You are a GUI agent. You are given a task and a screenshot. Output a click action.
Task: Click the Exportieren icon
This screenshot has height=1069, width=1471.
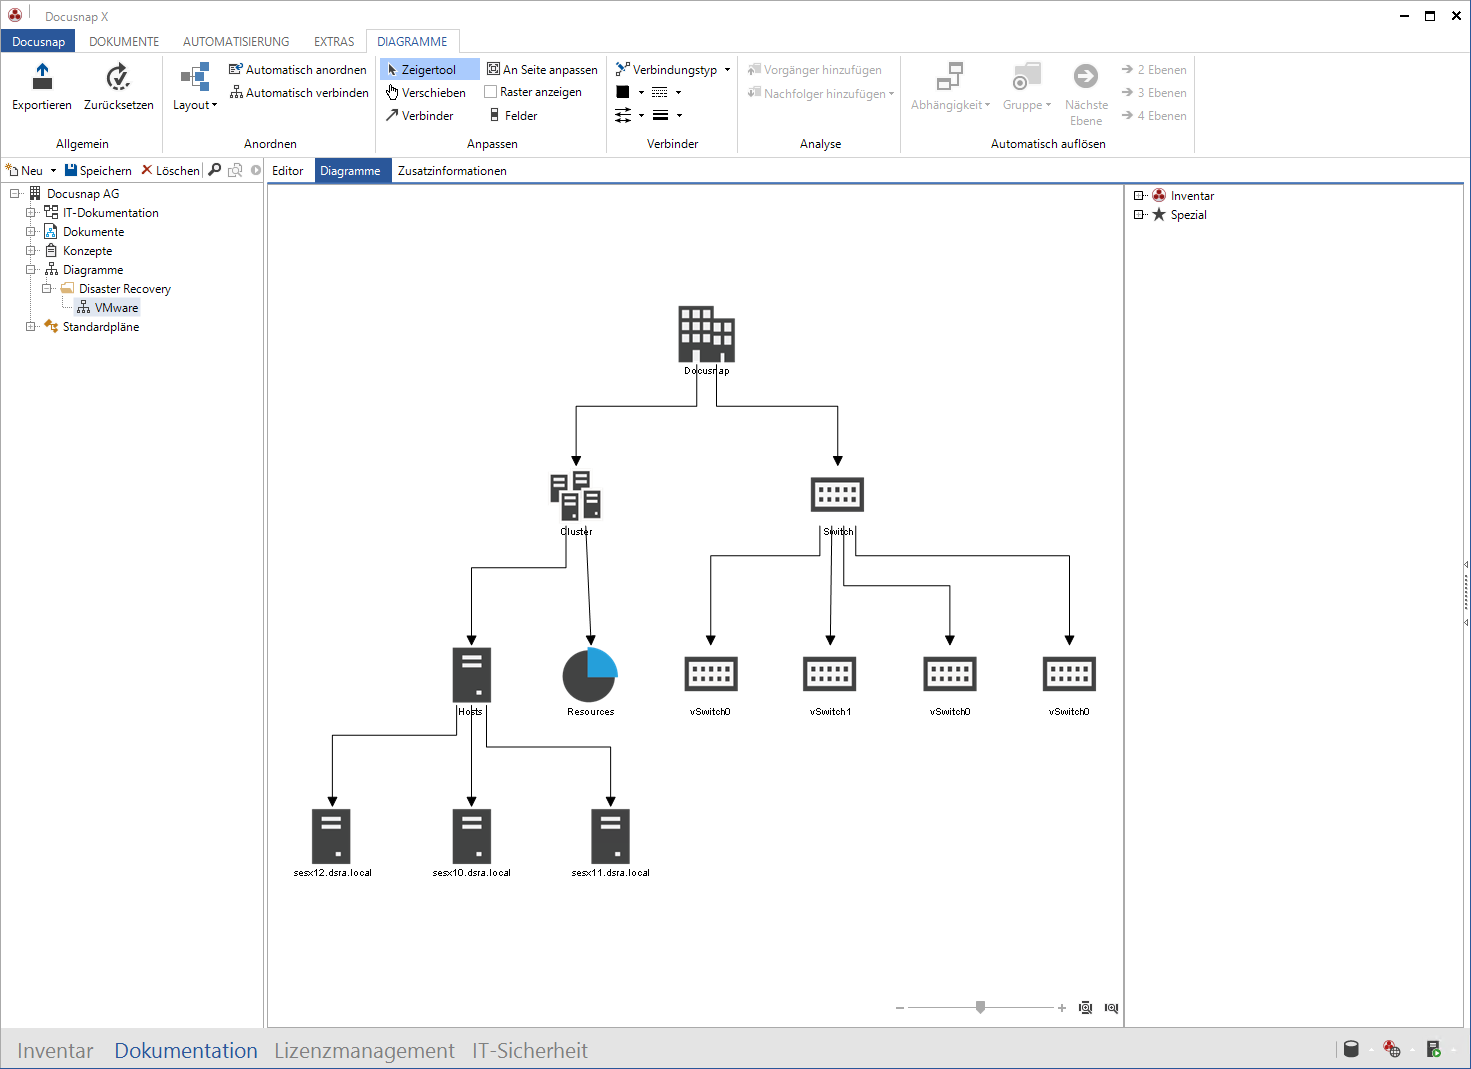pos(42,77)
